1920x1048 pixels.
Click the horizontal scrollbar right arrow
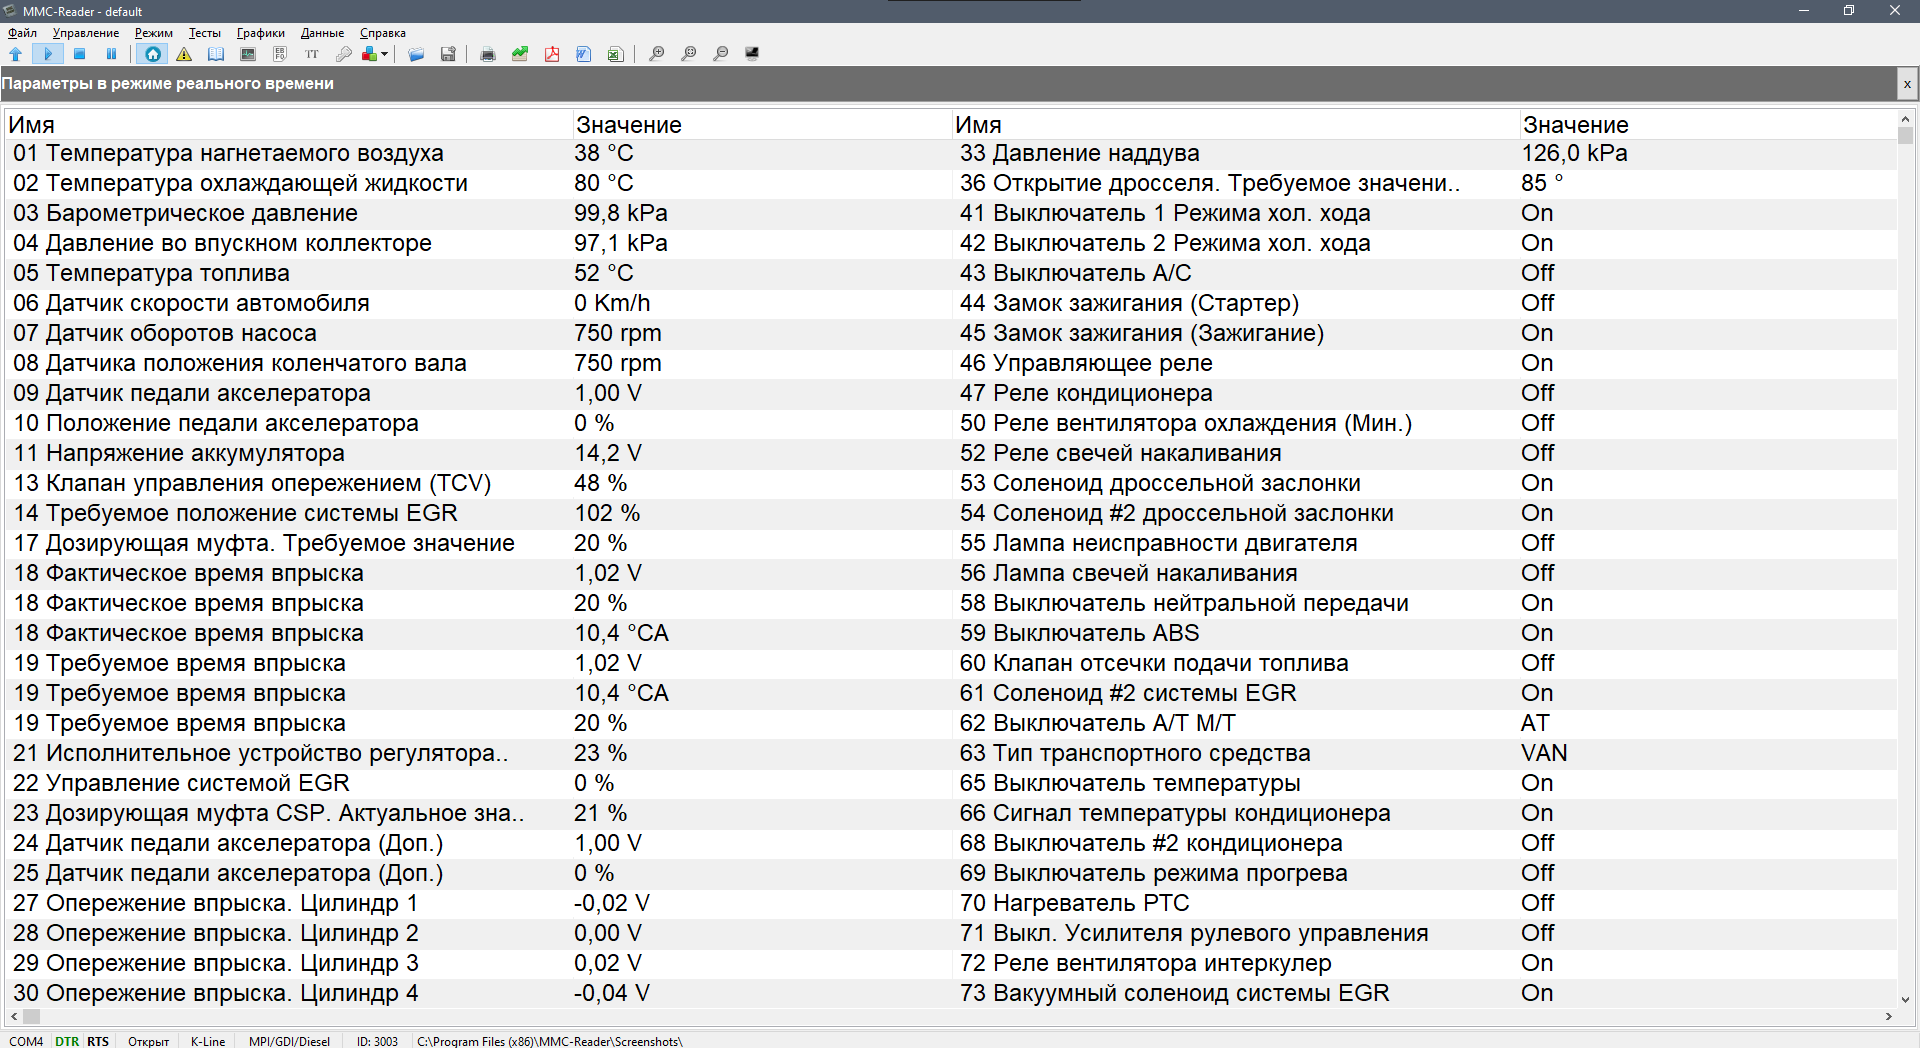(x=1888, y=1016)
